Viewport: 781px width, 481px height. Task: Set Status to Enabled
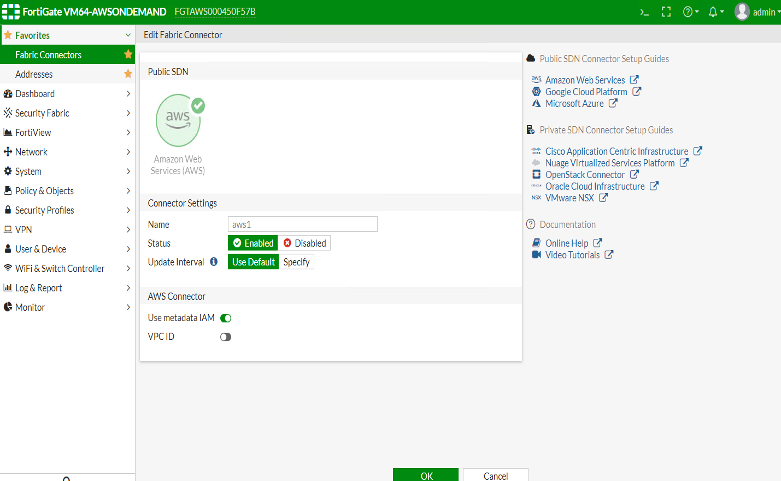pos(253,243)
